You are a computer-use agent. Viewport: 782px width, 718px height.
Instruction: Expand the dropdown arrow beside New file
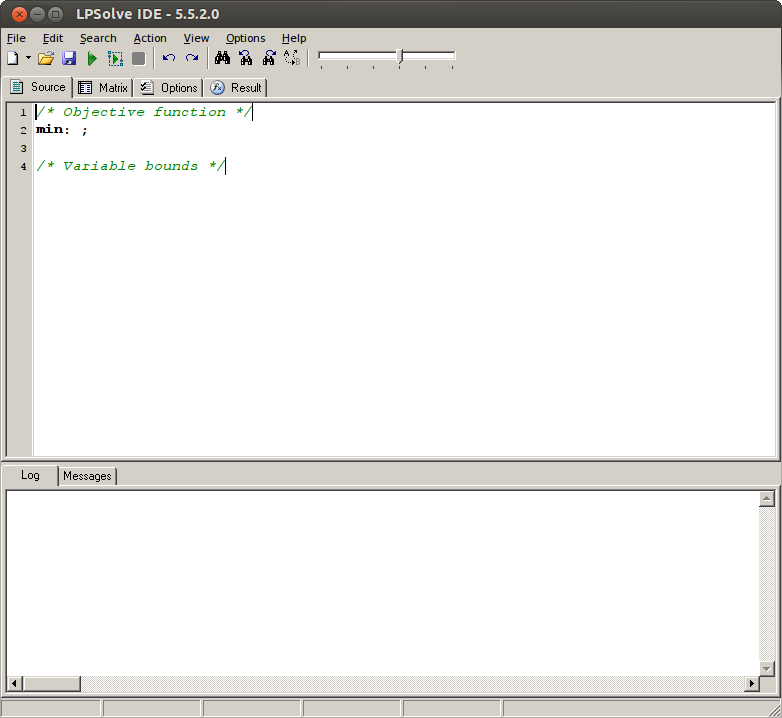[x=28, y=59]
